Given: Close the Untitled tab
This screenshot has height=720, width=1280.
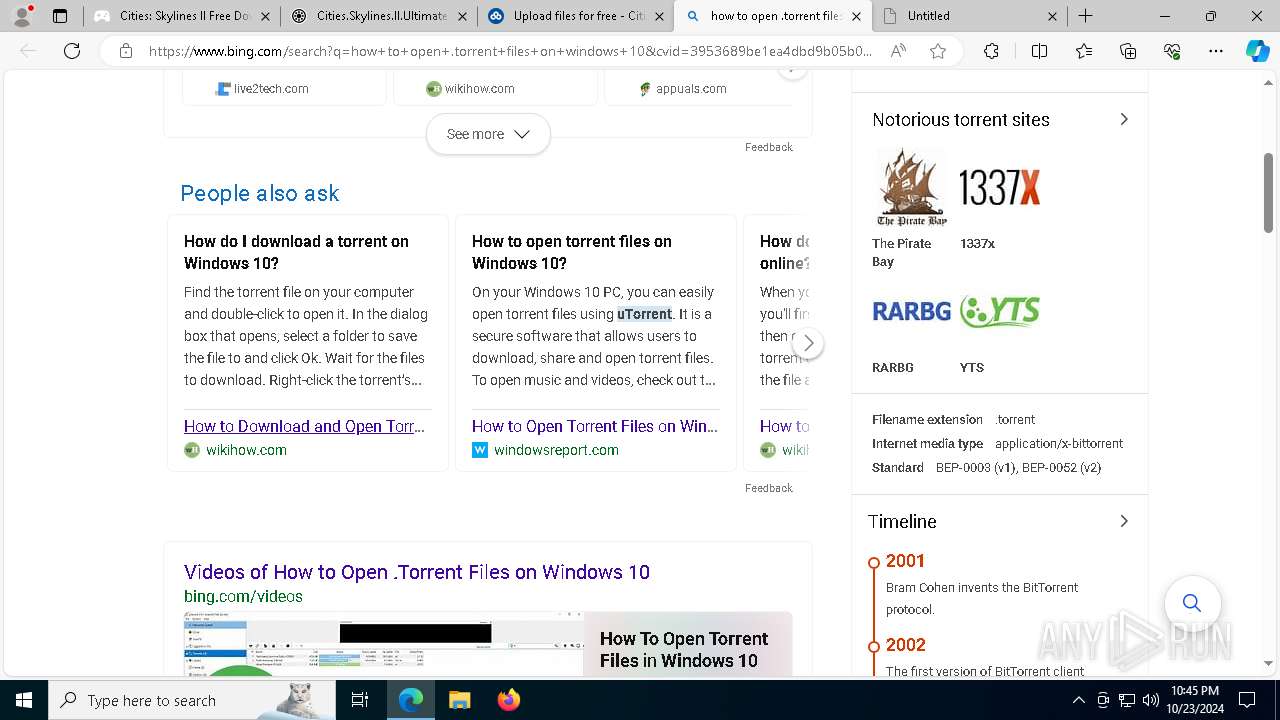Looking at the screenshot, I should point(1052,16).
